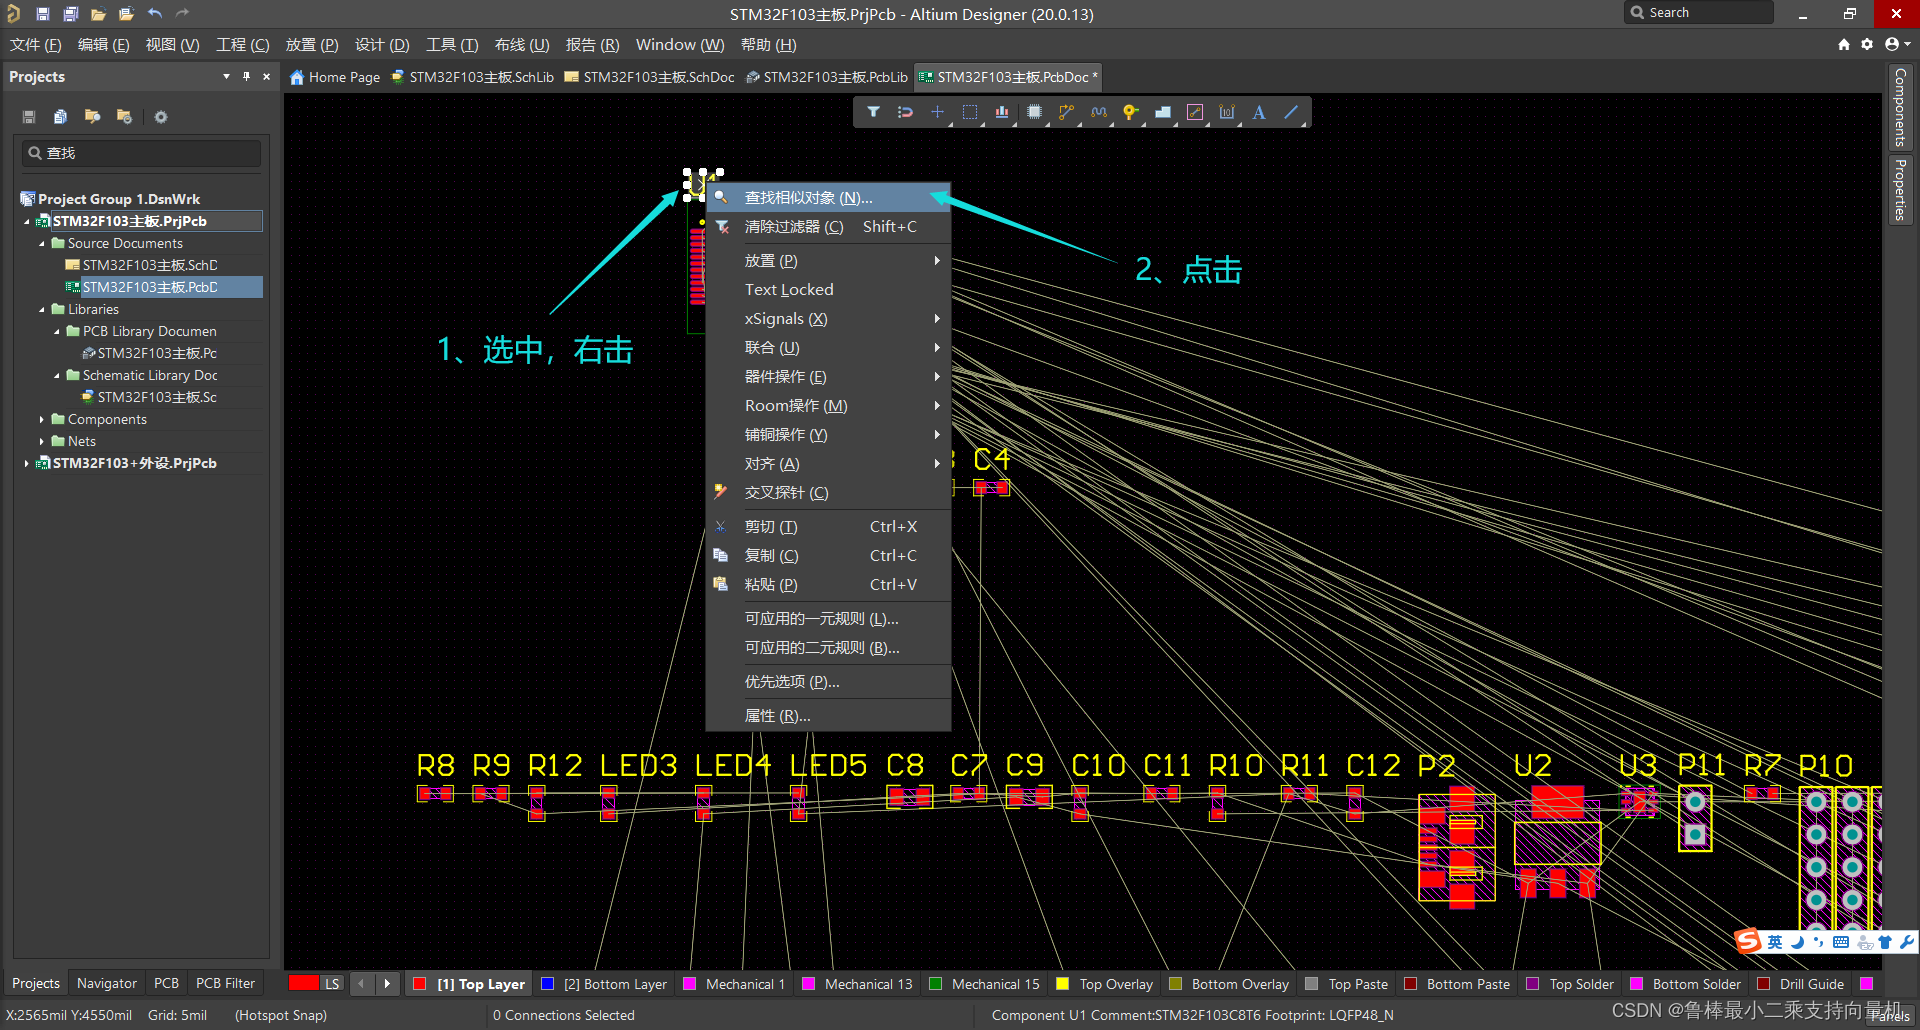Click the LS layer set button
Image resolution: width=1920 pixels, height=1030 pixels.
point(332,984)
